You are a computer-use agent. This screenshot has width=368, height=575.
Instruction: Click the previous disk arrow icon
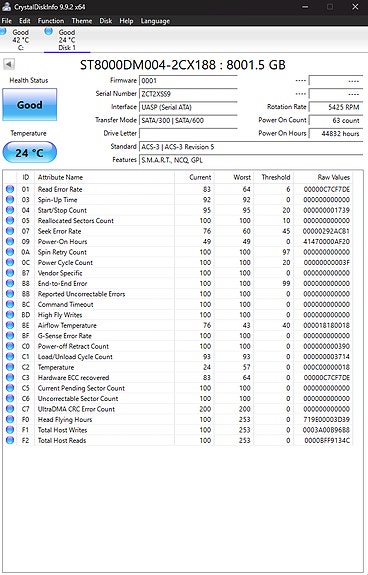tap(9, 64)
